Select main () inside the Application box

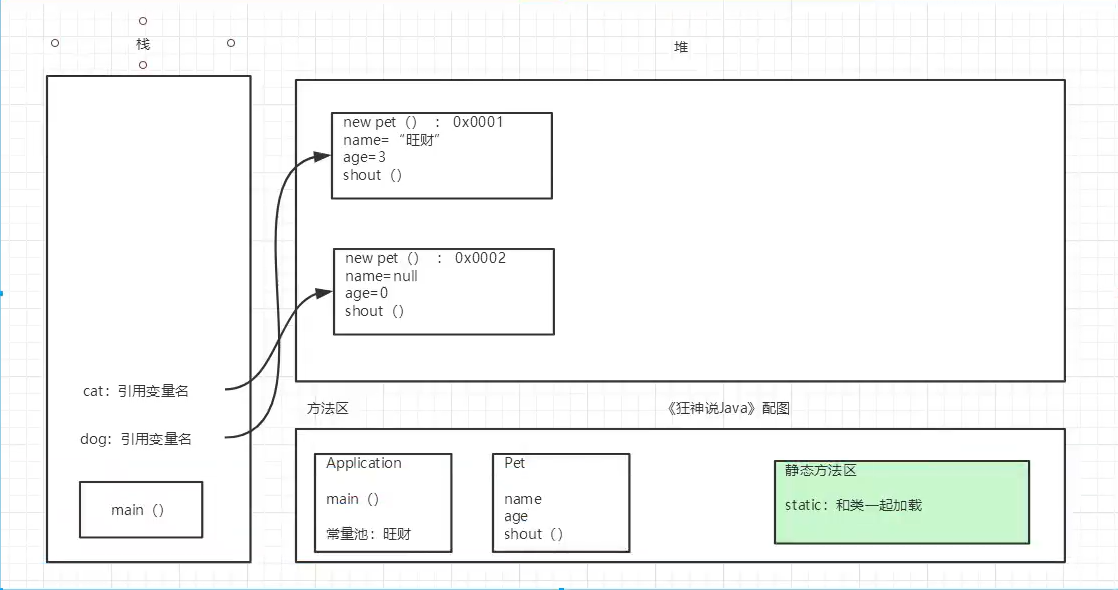pos(352,499)
